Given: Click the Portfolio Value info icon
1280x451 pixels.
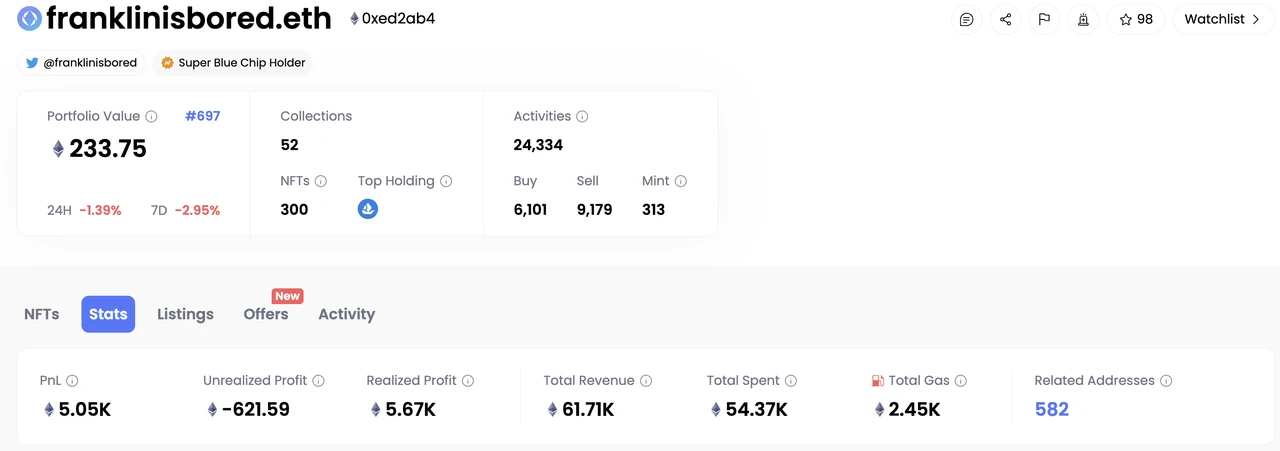Looking at the screenshot, I should click(152, 116).
